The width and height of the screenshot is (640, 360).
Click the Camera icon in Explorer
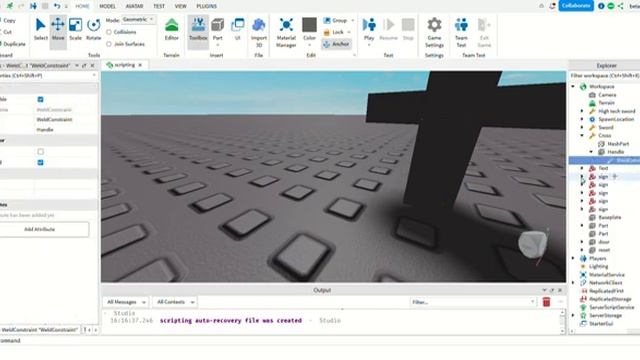coord(592,95)
